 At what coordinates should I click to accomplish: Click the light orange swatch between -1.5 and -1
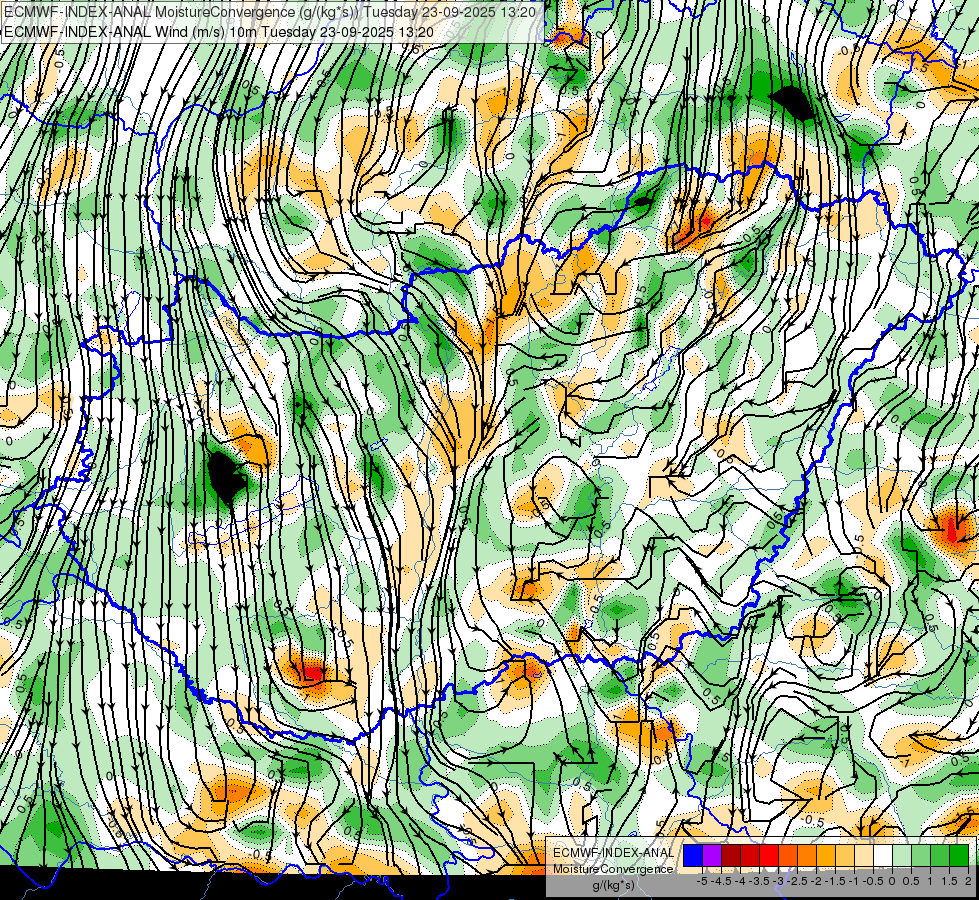pyautogui.click(x=845, y=856)
